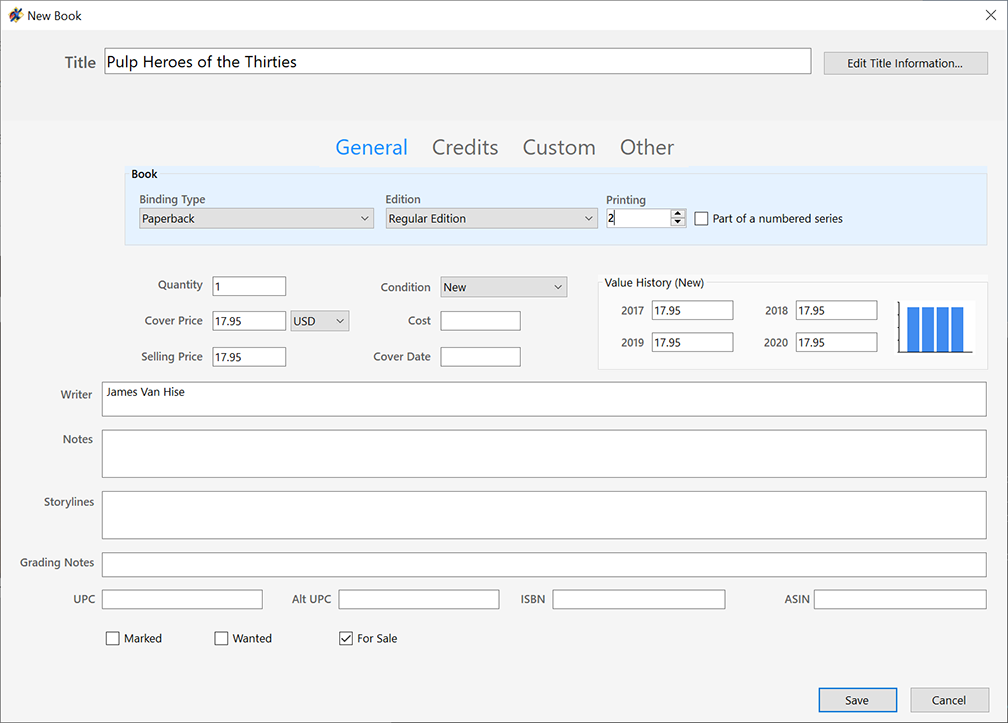Close the New Book dialog

click(991, 15)
